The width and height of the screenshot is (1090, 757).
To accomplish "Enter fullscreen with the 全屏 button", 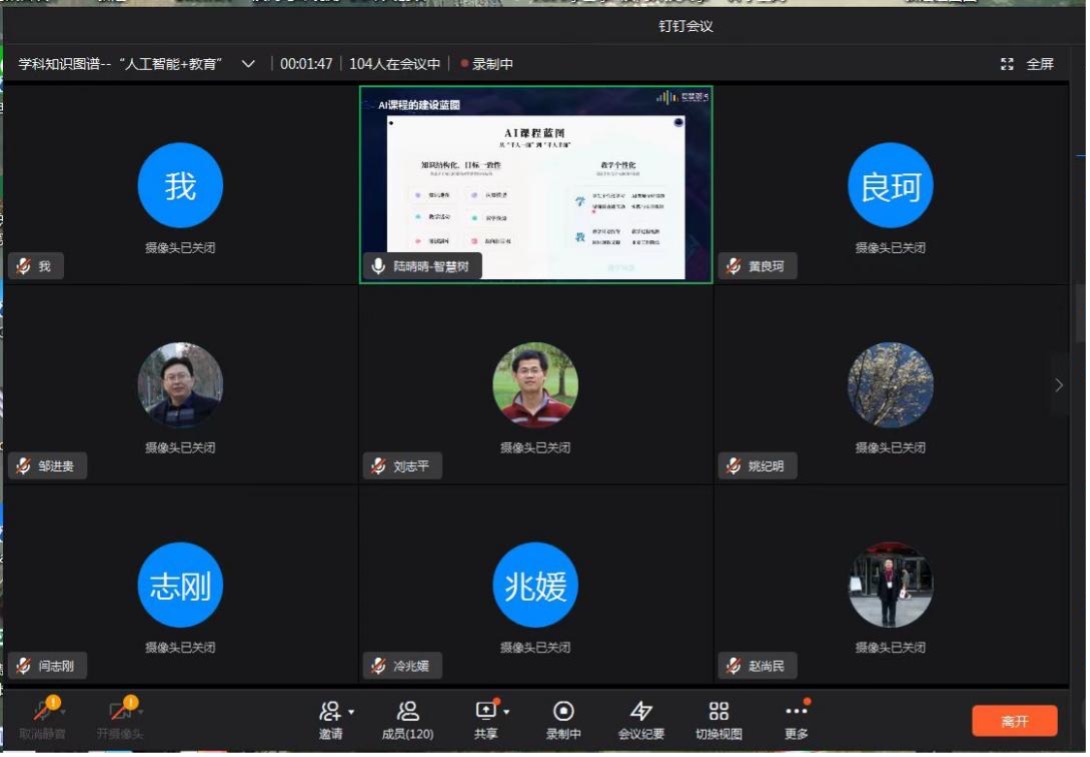I will 1028,64.
